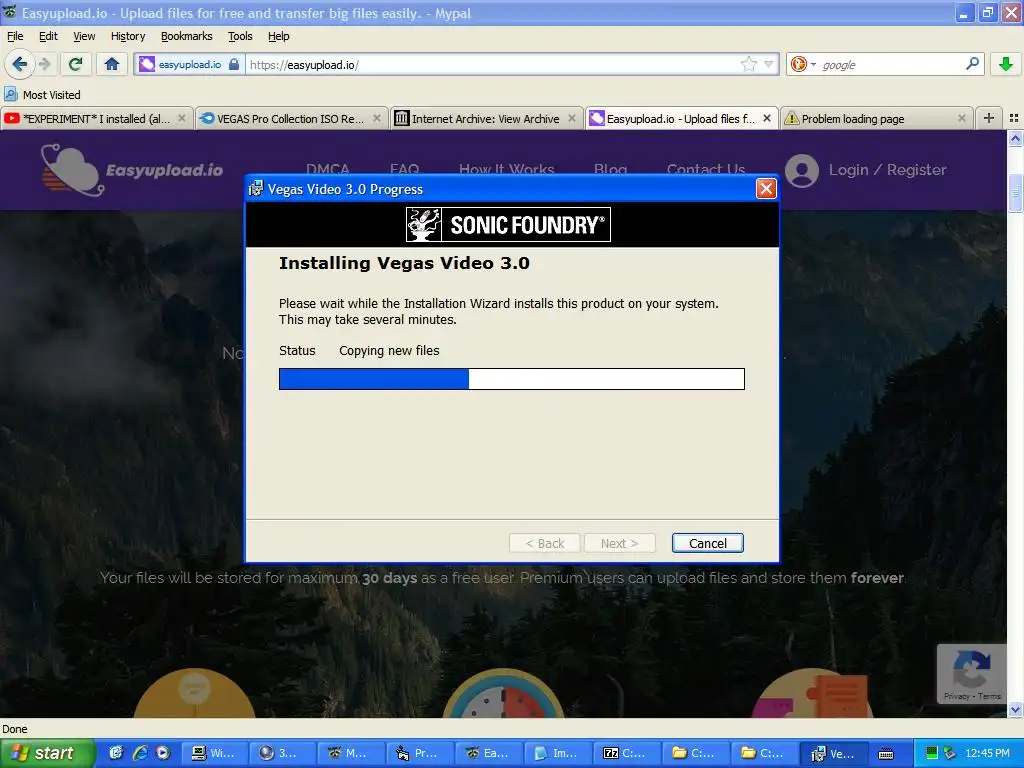Switch to the 7z C:... taskbar window
This screenshot has width=1024, height=768.
[x=629, y=753]
